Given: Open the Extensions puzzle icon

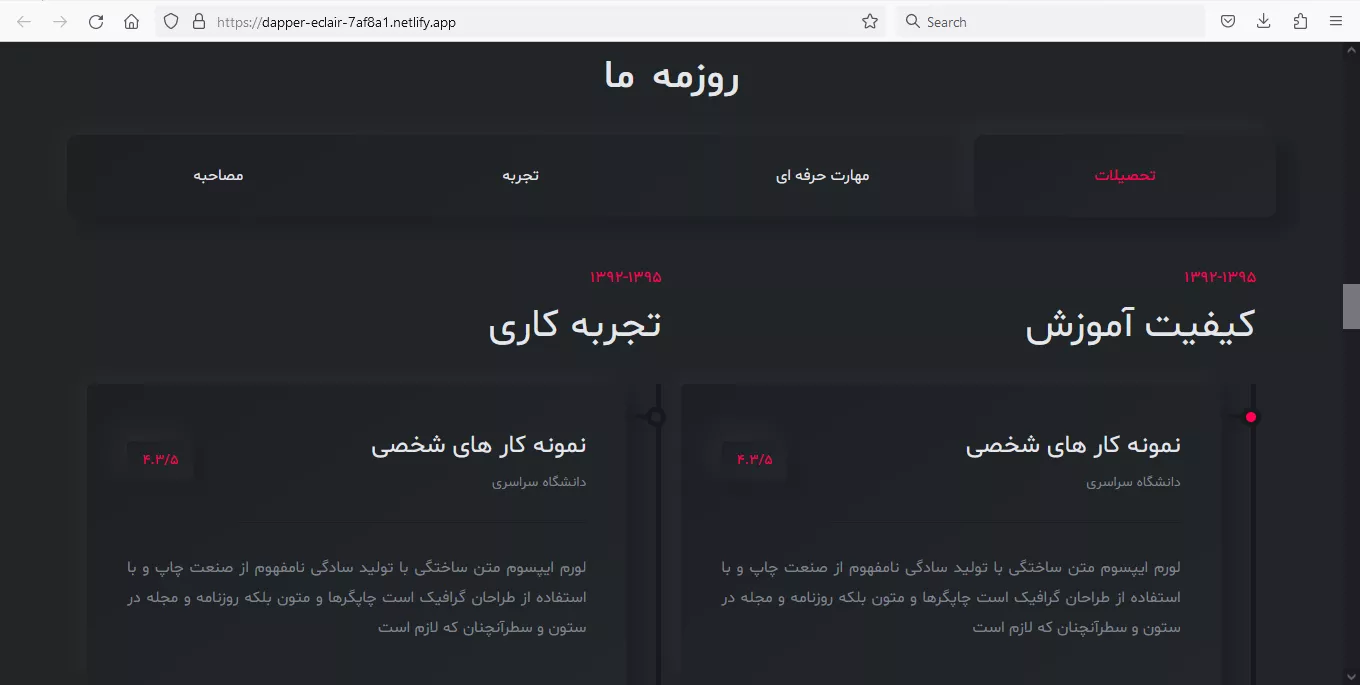Looking at the screenshot, I should point(1300,22).
